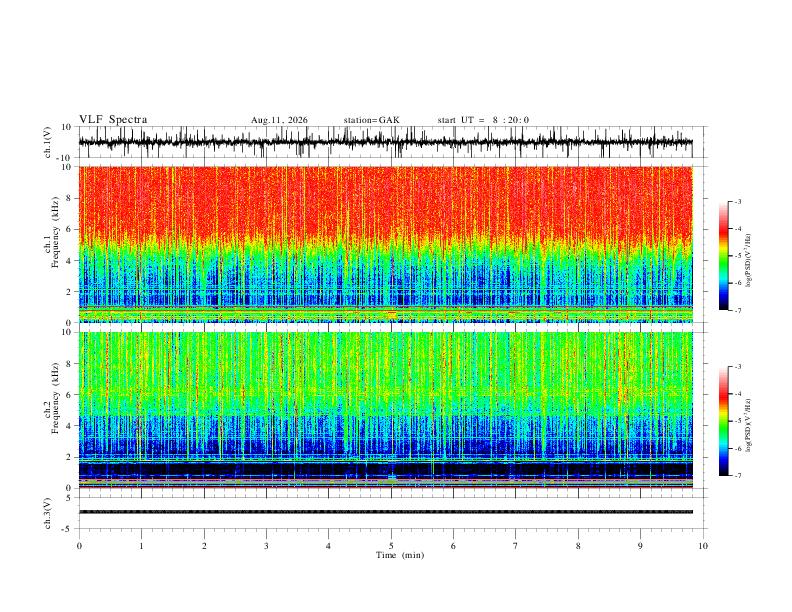This screenshot has width=792, height=612.
Task: Click tick label "0" on the Time axis
Action: (79, 546)
